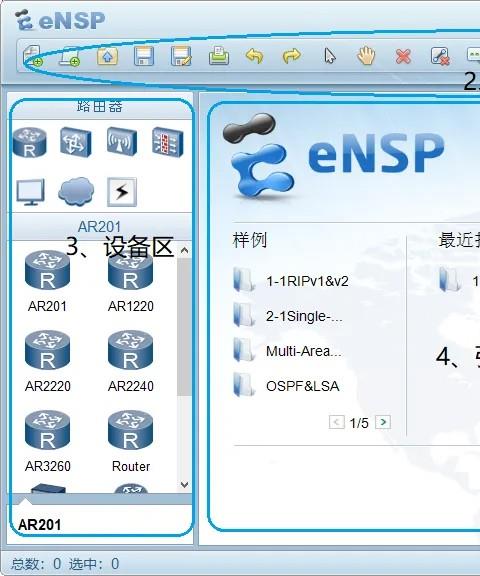
Task: Click the 样例 samples heading
Action: [250, 240]
